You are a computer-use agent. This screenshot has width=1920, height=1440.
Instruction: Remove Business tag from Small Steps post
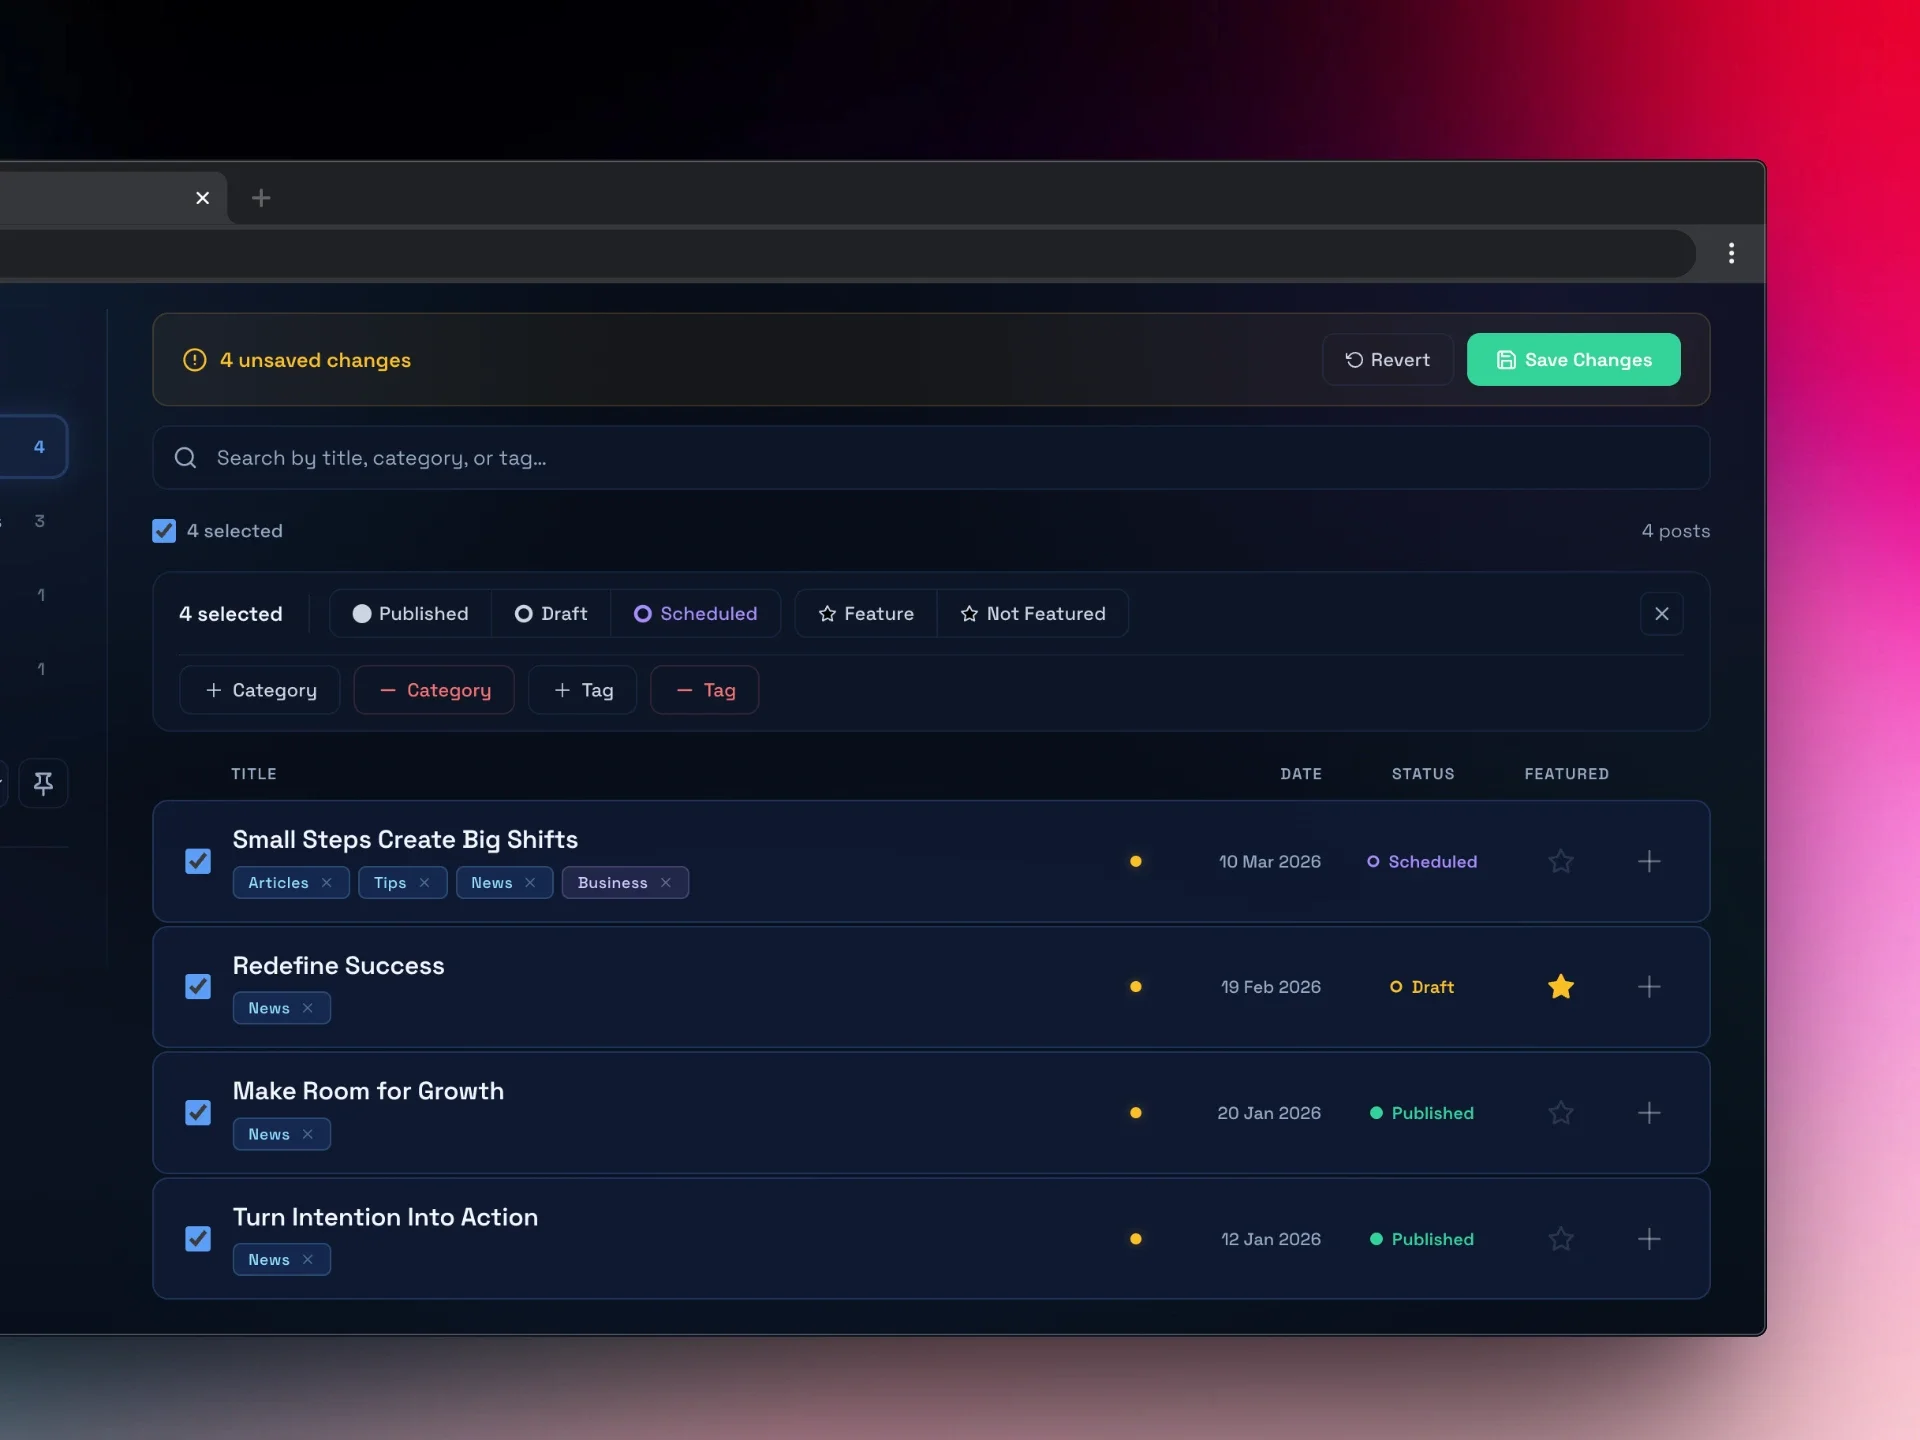pyautogui.click(x=666, y=883)
